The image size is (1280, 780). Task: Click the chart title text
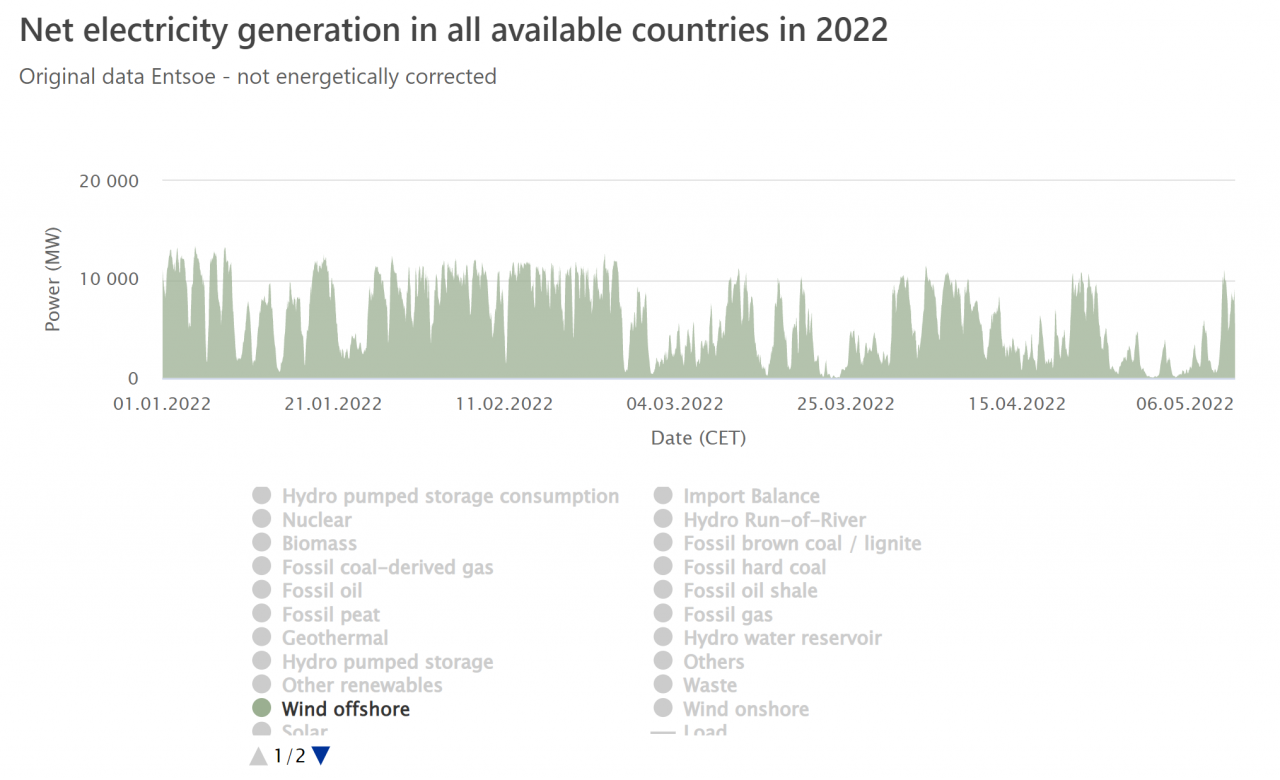click(x=454, y=30)
